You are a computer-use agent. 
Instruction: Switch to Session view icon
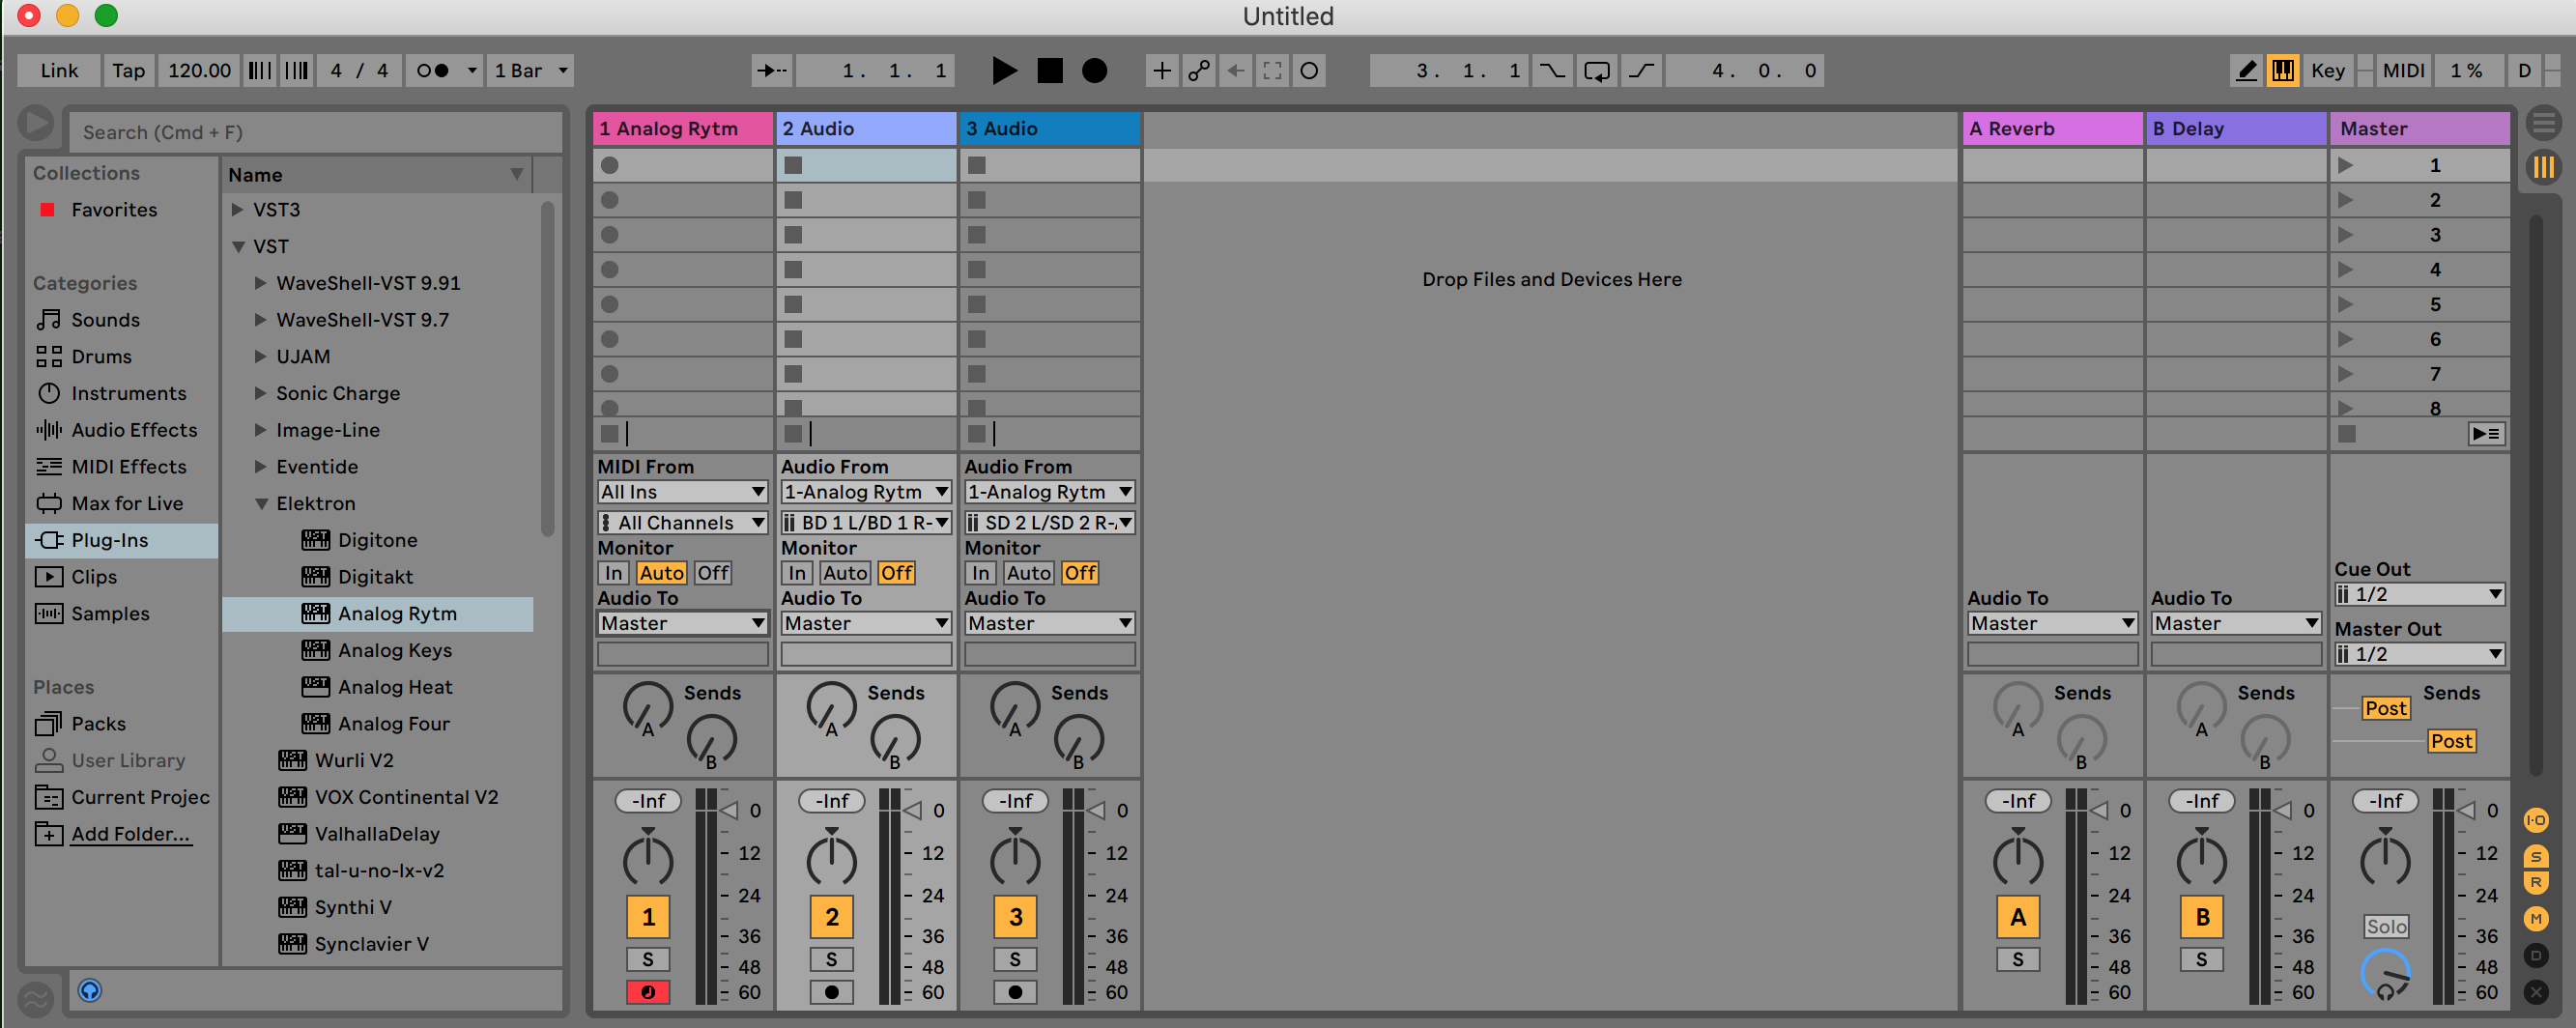(x=2544, y=168)
